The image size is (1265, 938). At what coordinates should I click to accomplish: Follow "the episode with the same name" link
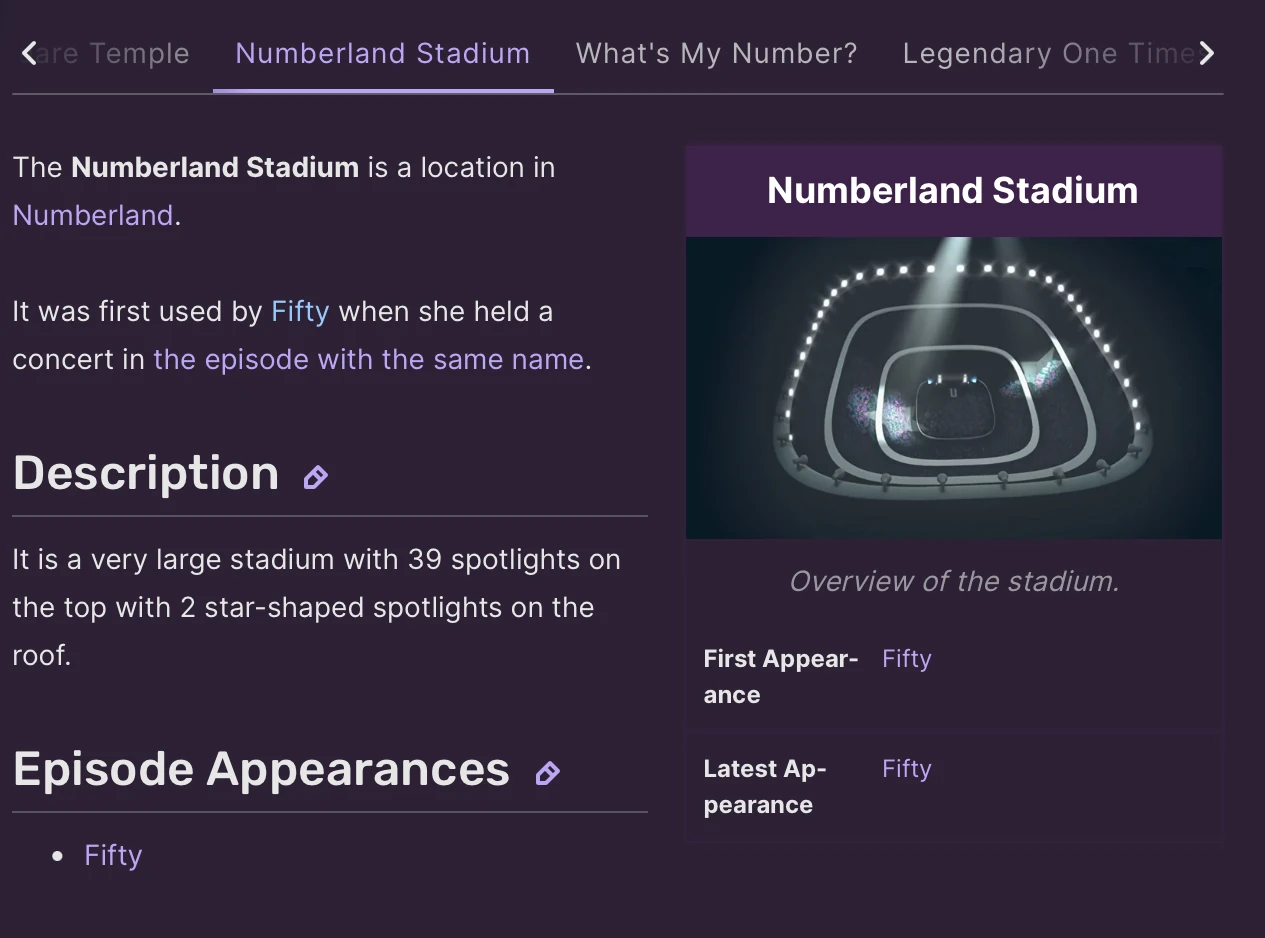point(369,359)
